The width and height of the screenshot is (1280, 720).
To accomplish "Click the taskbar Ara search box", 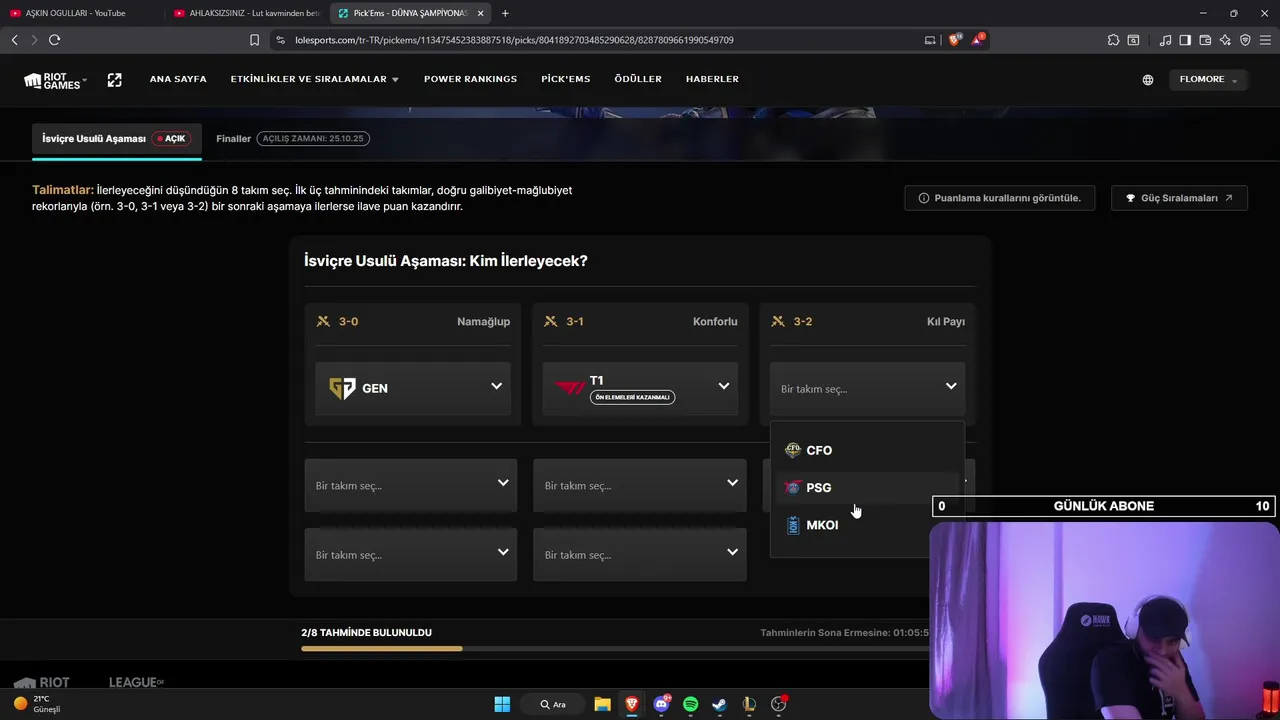I will pos(553,704).
